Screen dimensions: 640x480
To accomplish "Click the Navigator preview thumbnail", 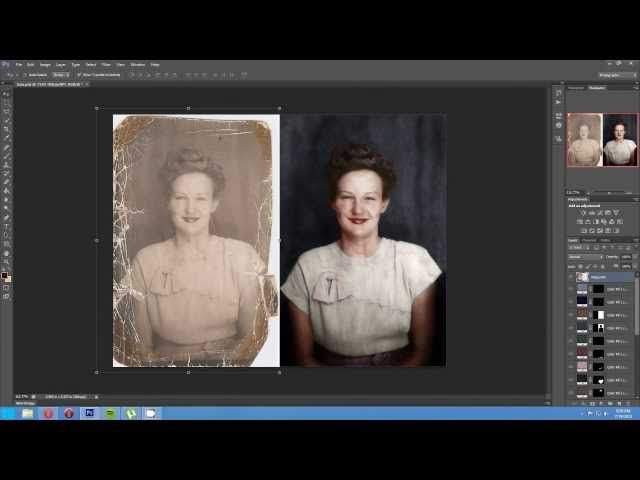I will point(602,139).
